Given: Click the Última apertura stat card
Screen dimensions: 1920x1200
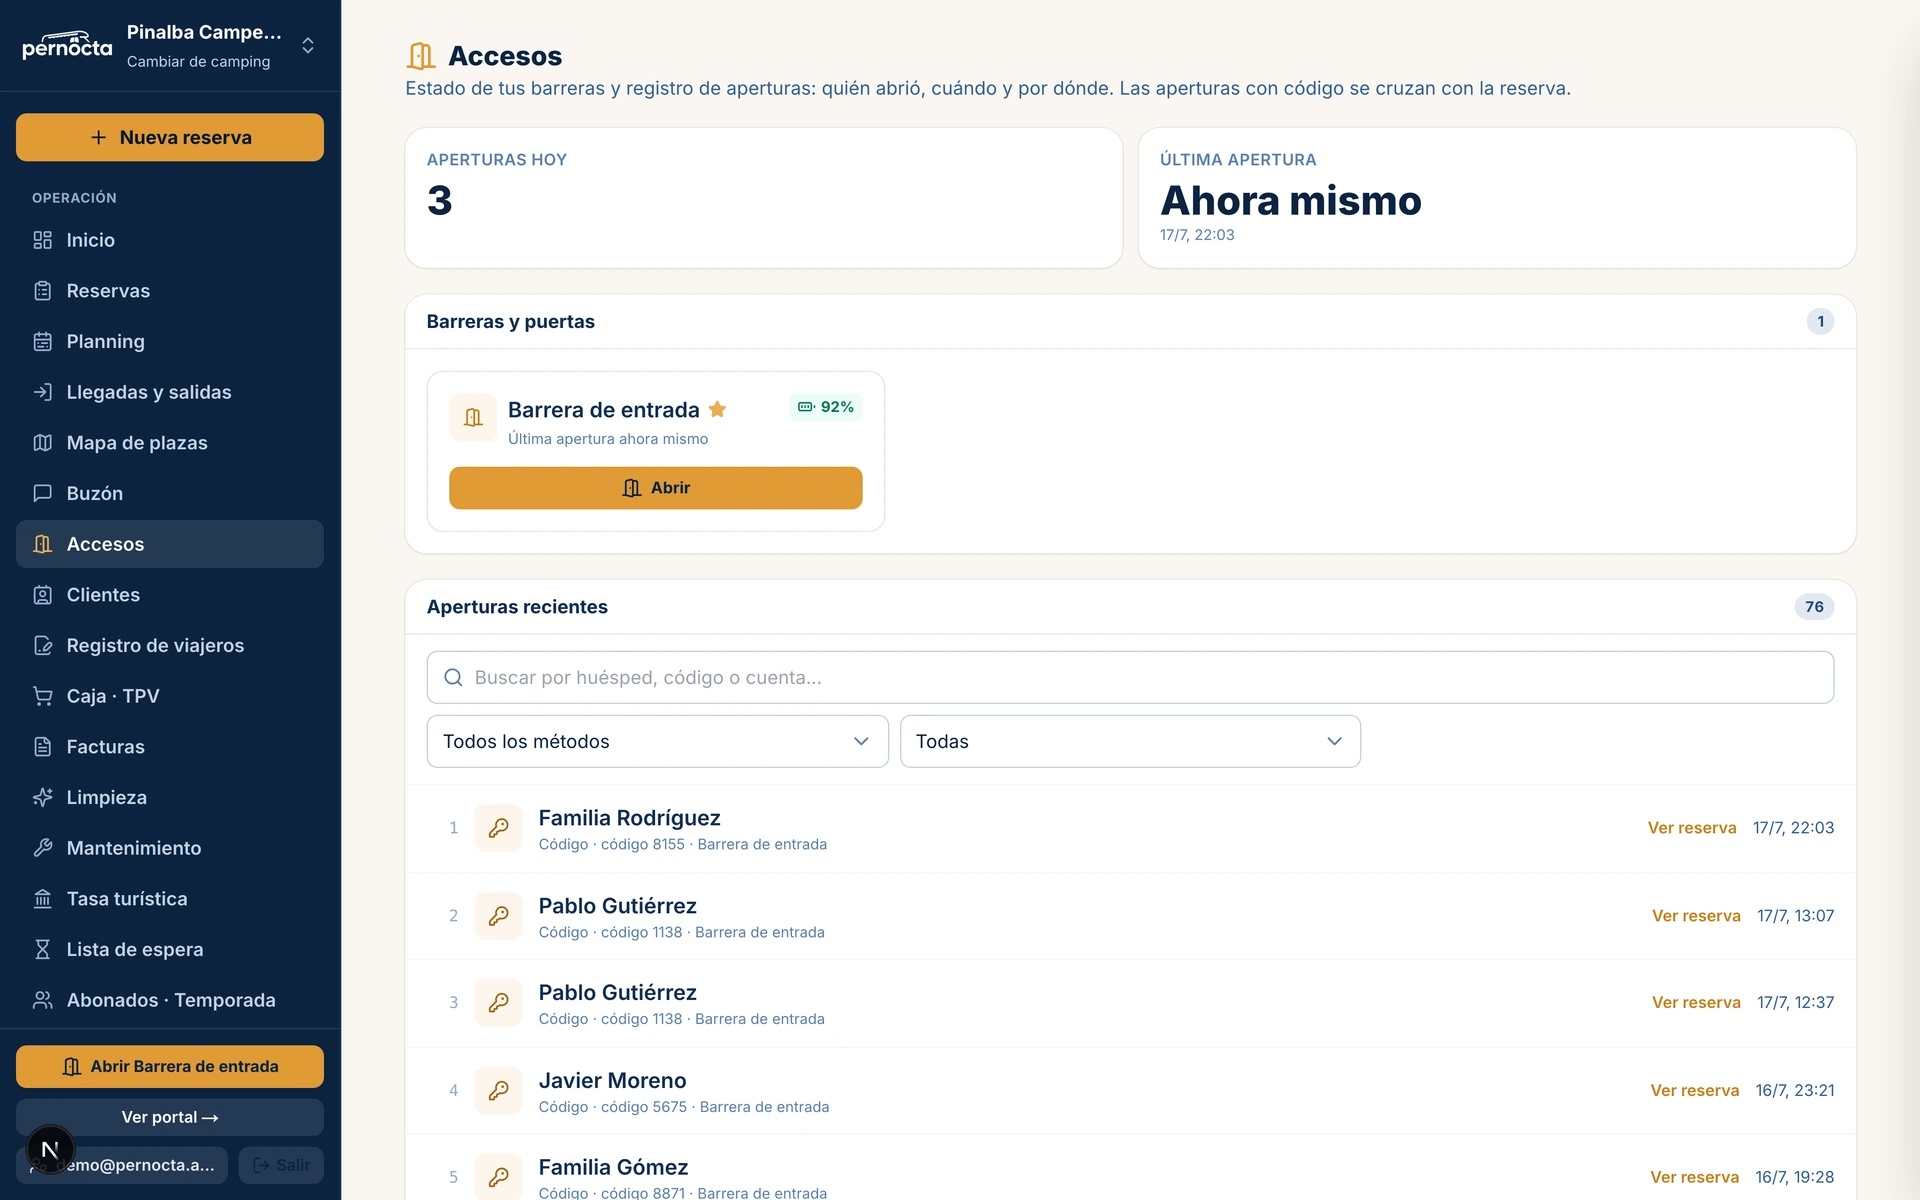Looking at the screenshot, I should pyautogui.click(x=1497, y=198).
